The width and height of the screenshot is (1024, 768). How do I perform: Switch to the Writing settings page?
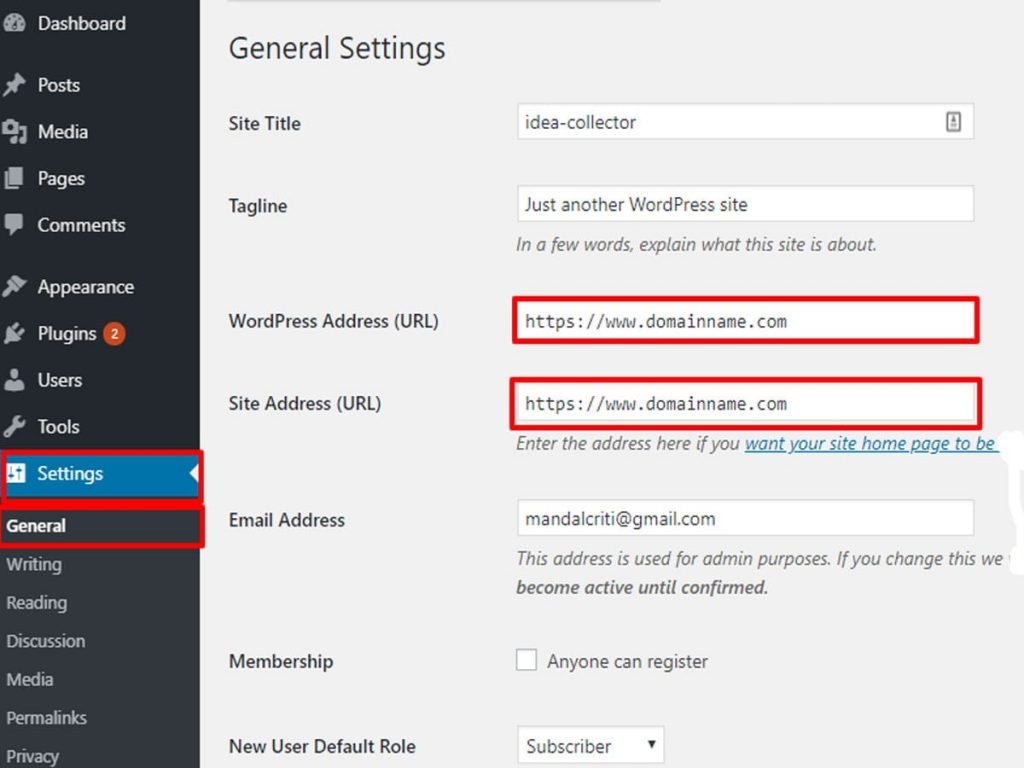click(34, 564)
